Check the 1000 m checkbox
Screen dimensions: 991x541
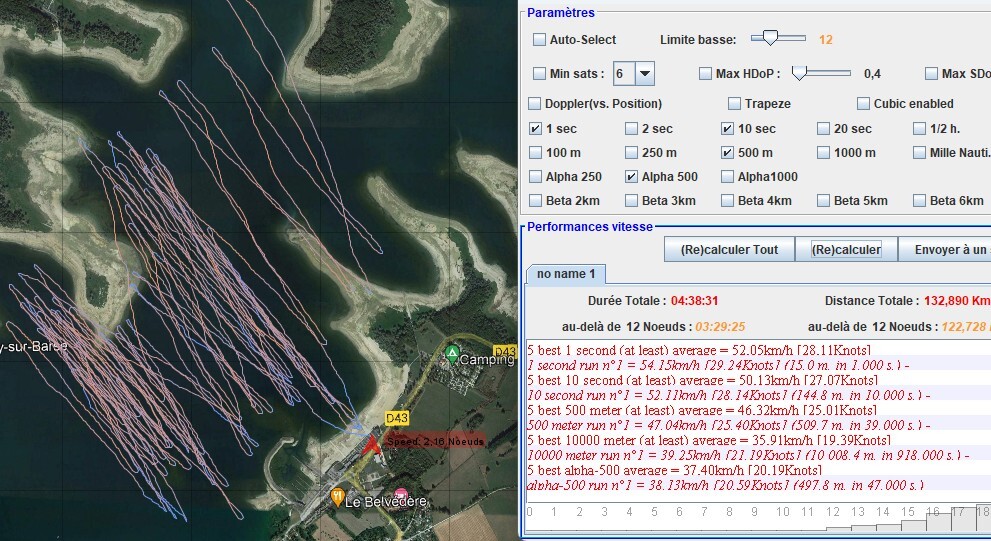click(823, 153)
